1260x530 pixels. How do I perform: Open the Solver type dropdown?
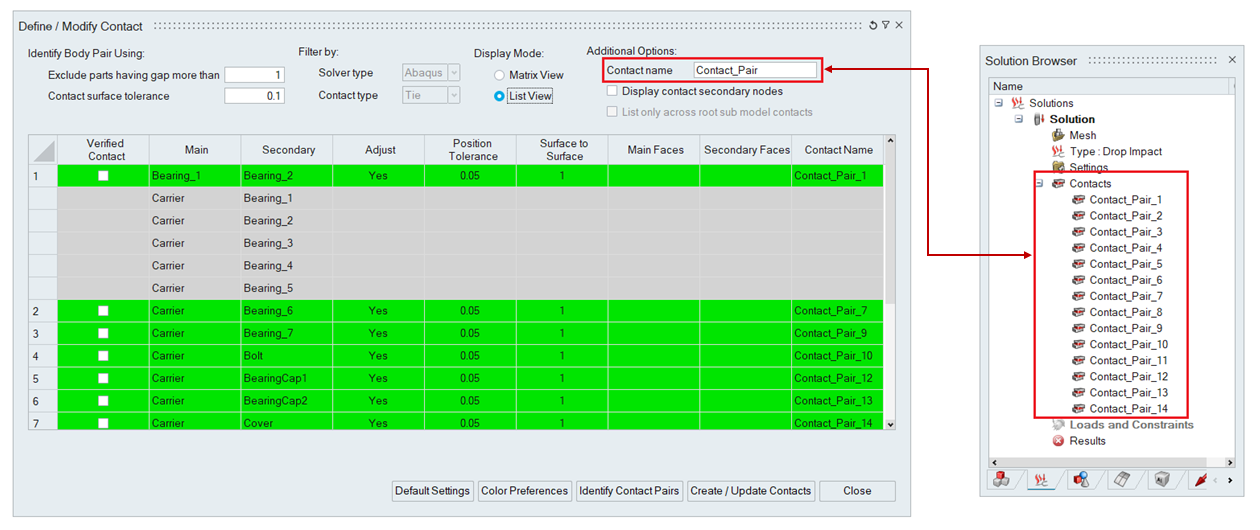pyautogui.click(x=454, y=72)
